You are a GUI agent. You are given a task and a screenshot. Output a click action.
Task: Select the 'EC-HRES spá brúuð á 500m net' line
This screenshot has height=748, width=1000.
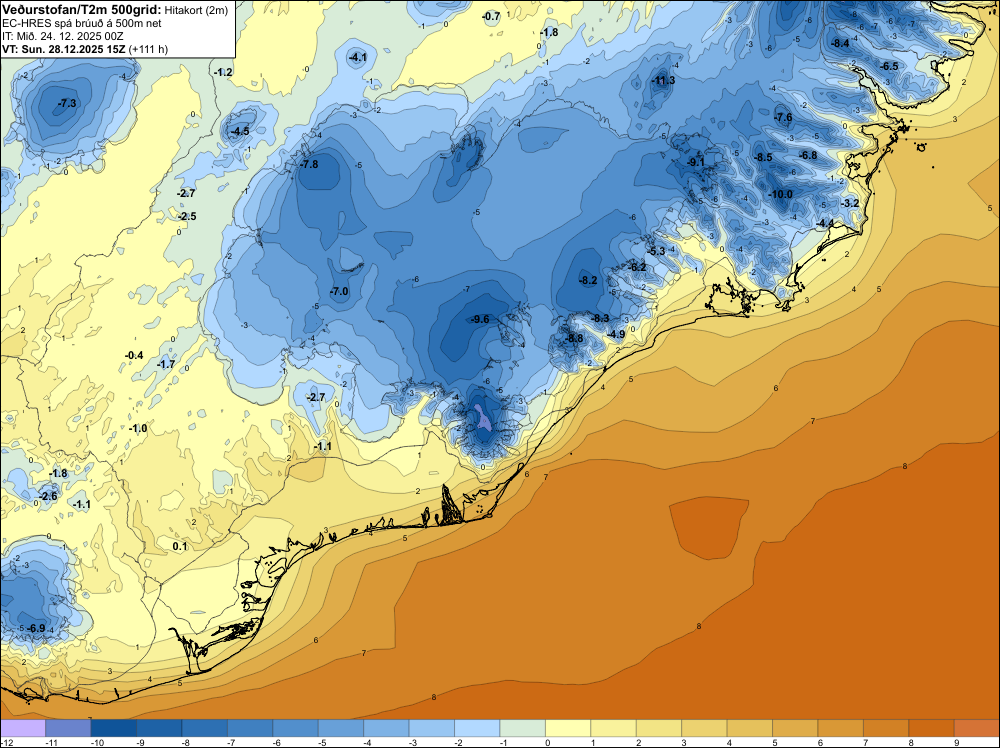(x=82, y=24)
